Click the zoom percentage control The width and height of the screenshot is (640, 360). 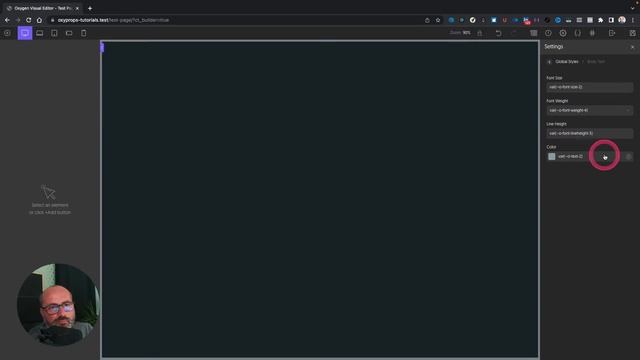460,33
